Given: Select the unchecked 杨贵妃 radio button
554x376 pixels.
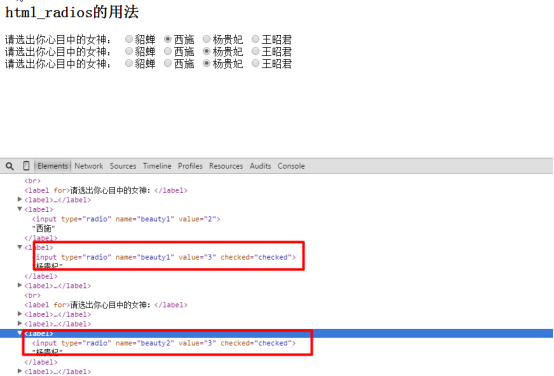Looking at the screenshot, I should 207,39.
